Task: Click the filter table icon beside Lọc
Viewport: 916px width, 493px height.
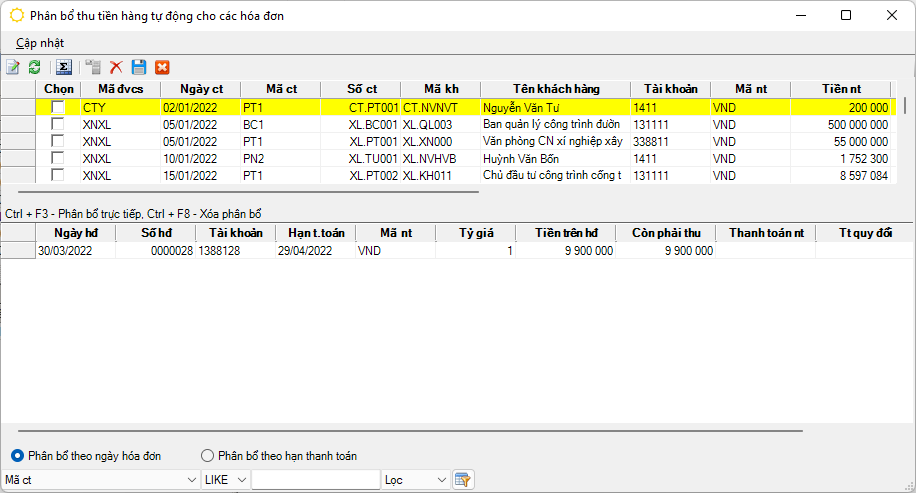Action: (462, 480)
